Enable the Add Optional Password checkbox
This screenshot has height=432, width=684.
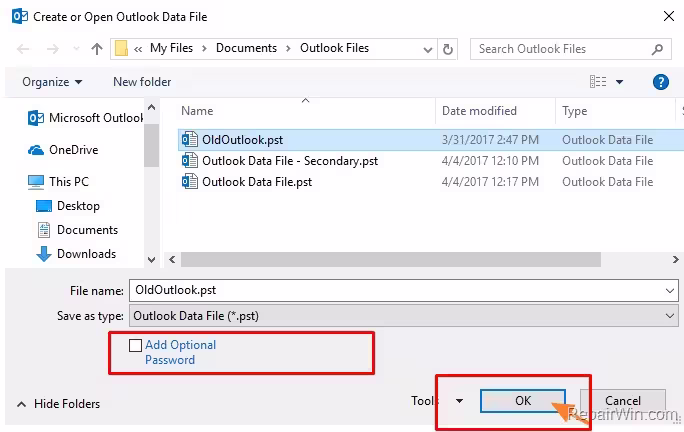point(135,345)
